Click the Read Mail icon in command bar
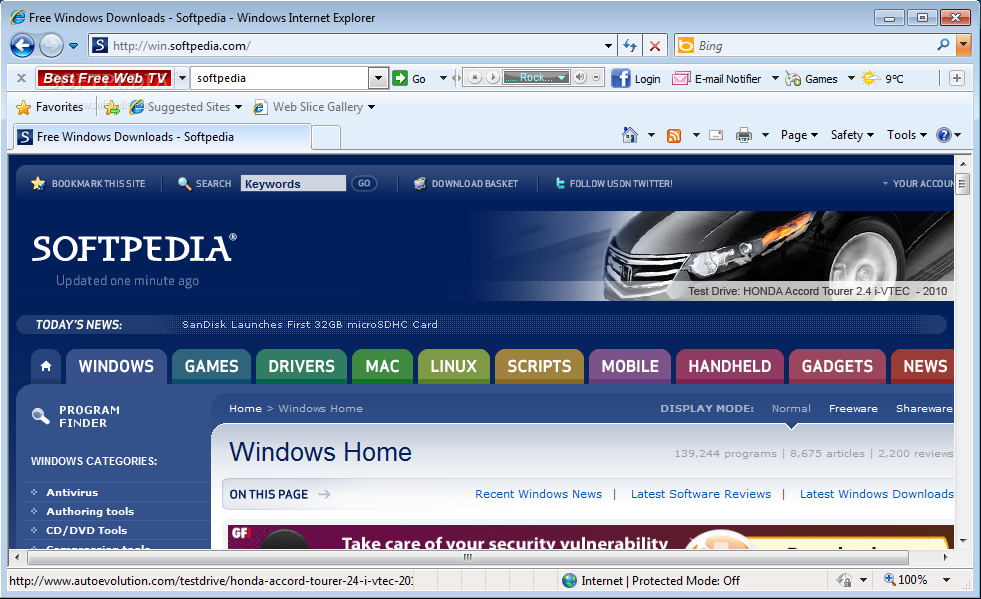This screenshot has height=599, width=981. (716, 135)
